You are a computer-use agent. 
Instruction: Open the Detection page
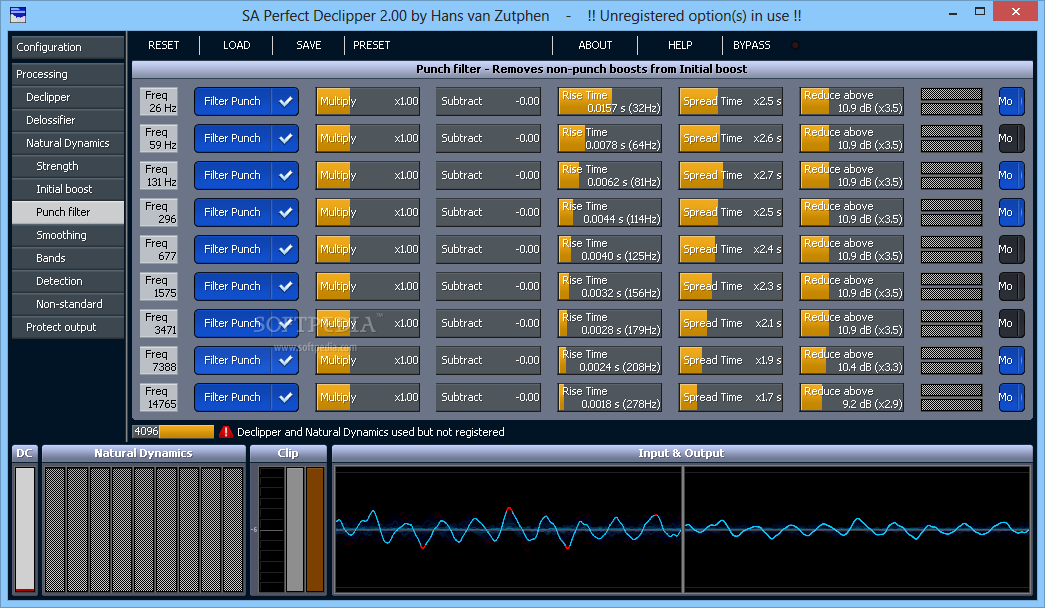tap(68, 281)
